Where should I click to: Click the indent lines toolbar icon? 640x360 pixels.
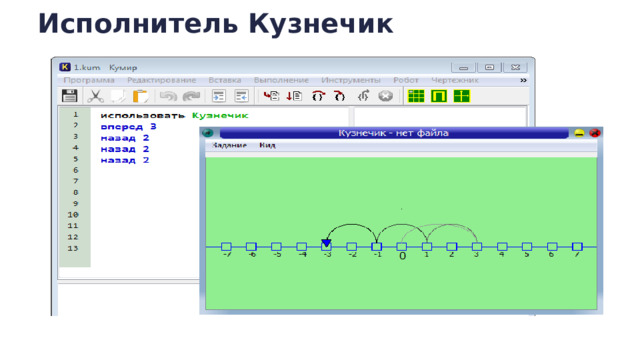(219, 96)
